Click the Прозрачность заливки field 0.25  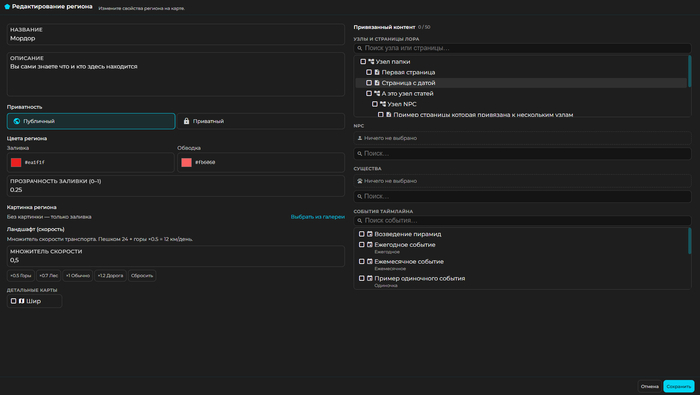176,186
